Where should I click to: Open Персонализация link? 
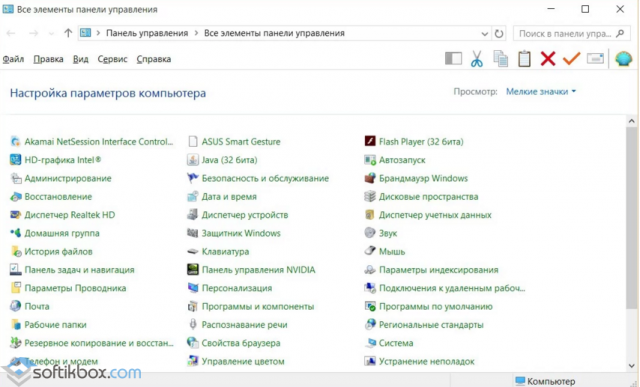(237, 288)
